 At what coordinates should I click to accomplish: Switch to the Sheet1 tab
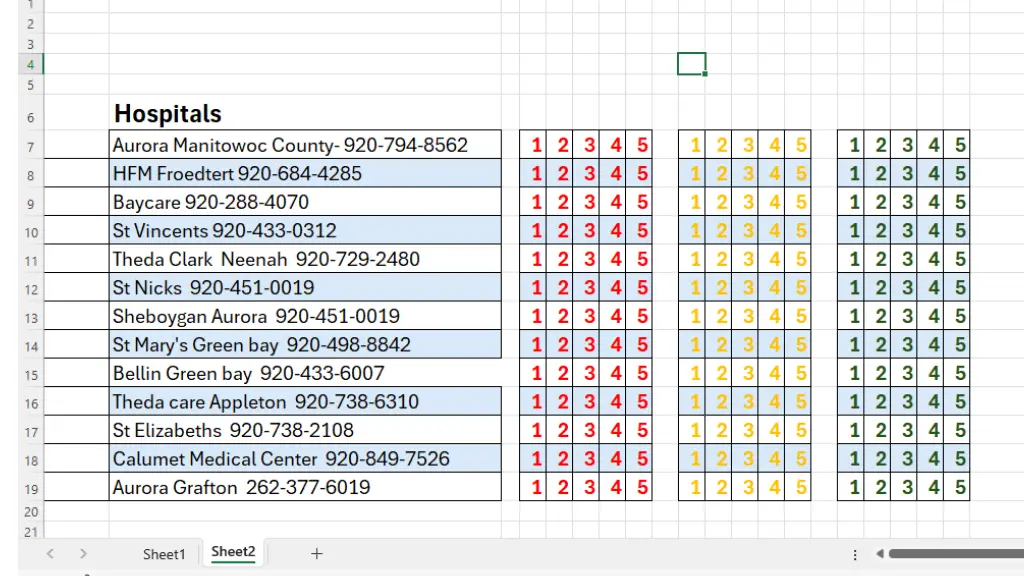pos(164,554)
